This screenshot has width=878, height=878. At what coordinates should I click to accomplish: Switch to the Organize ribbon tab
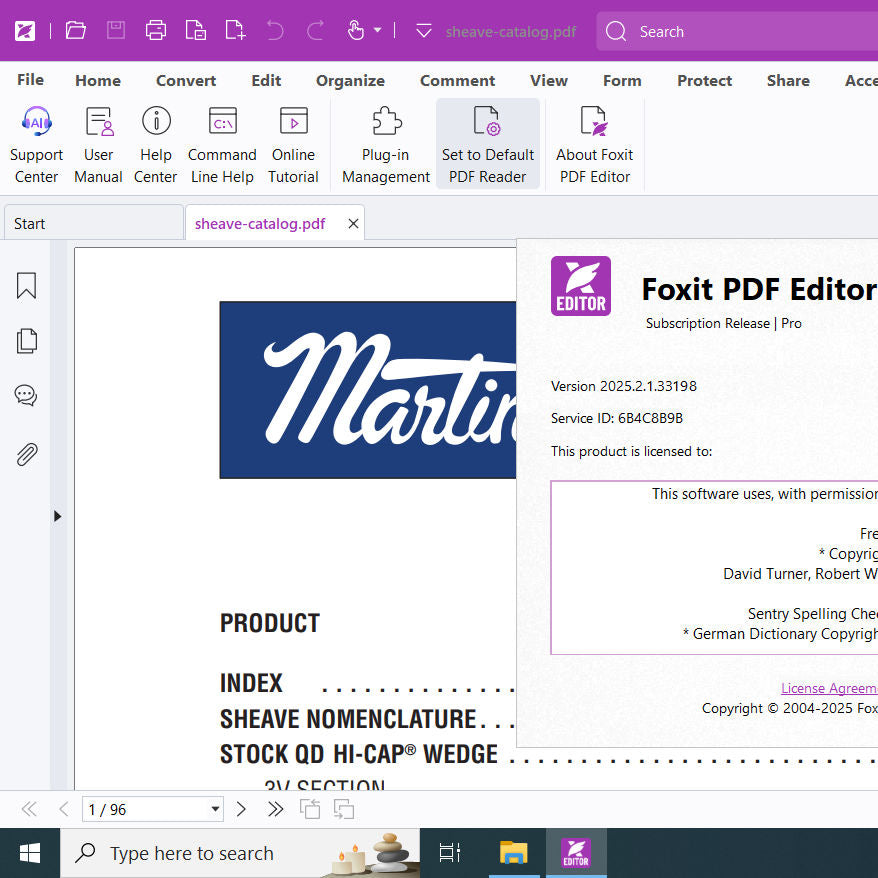[x=351, y=81]
